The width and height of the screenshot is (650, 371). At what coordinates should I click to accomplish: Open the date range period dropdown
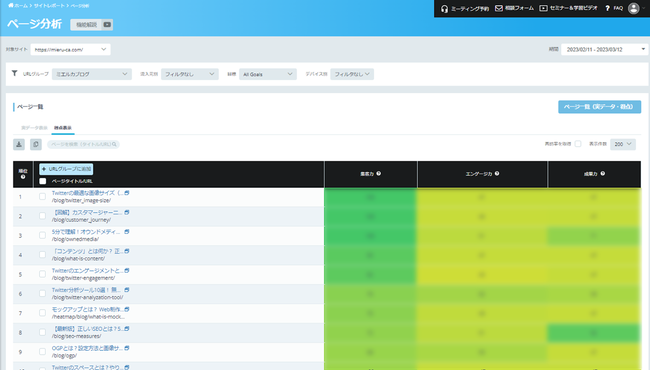(604, 49)
